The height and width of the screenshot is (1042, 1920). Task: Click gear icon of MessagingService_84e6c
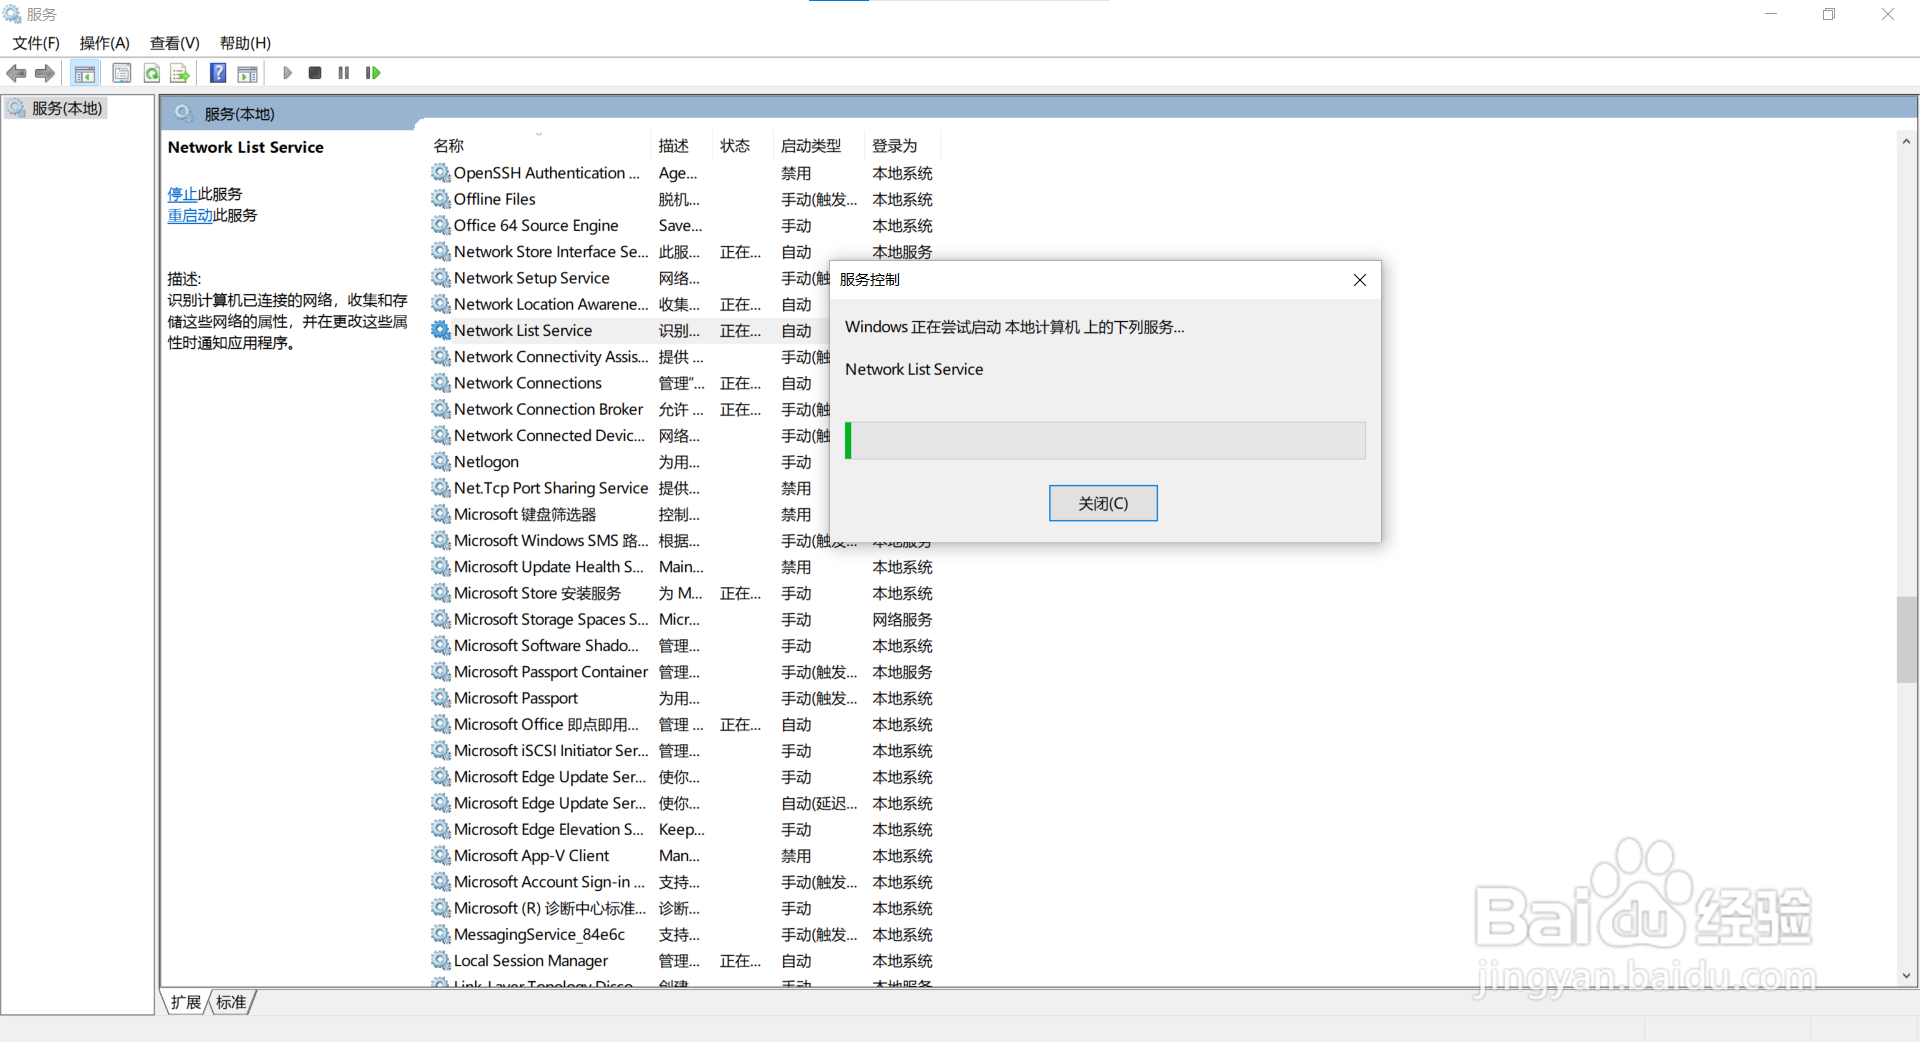click(441, 934)
